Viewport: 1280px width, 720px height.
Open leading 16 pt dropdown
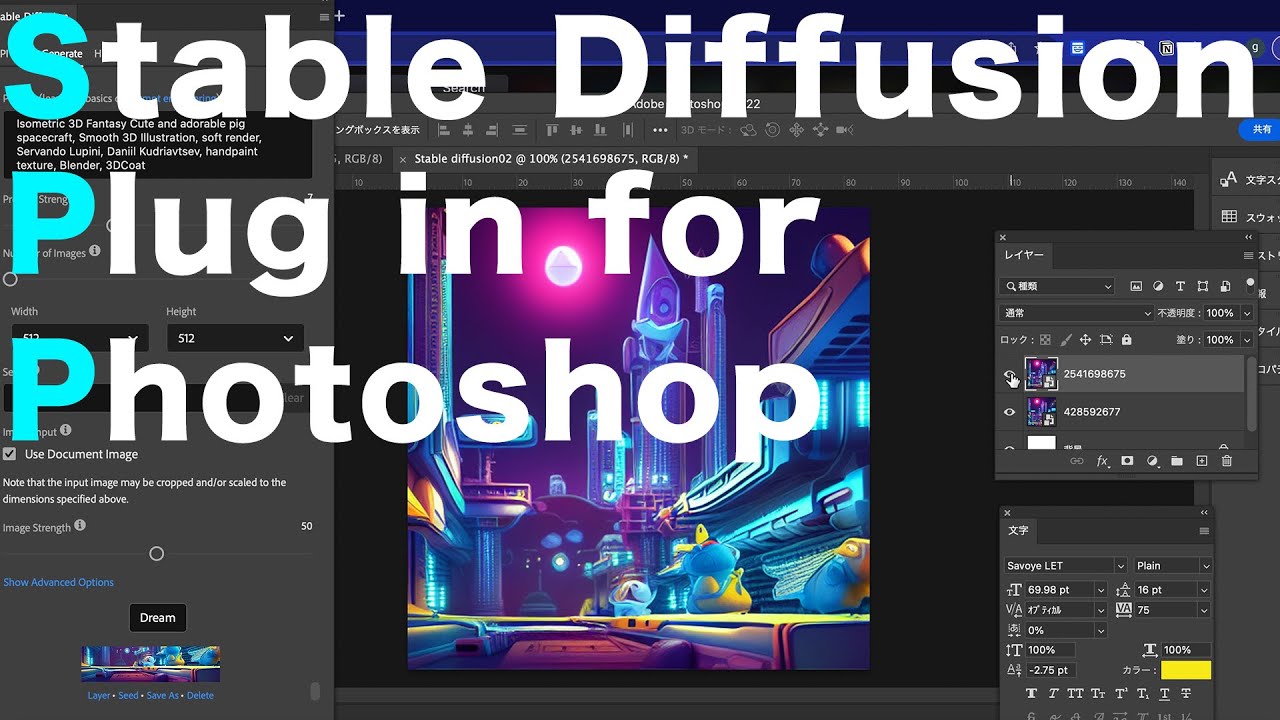1205,590
